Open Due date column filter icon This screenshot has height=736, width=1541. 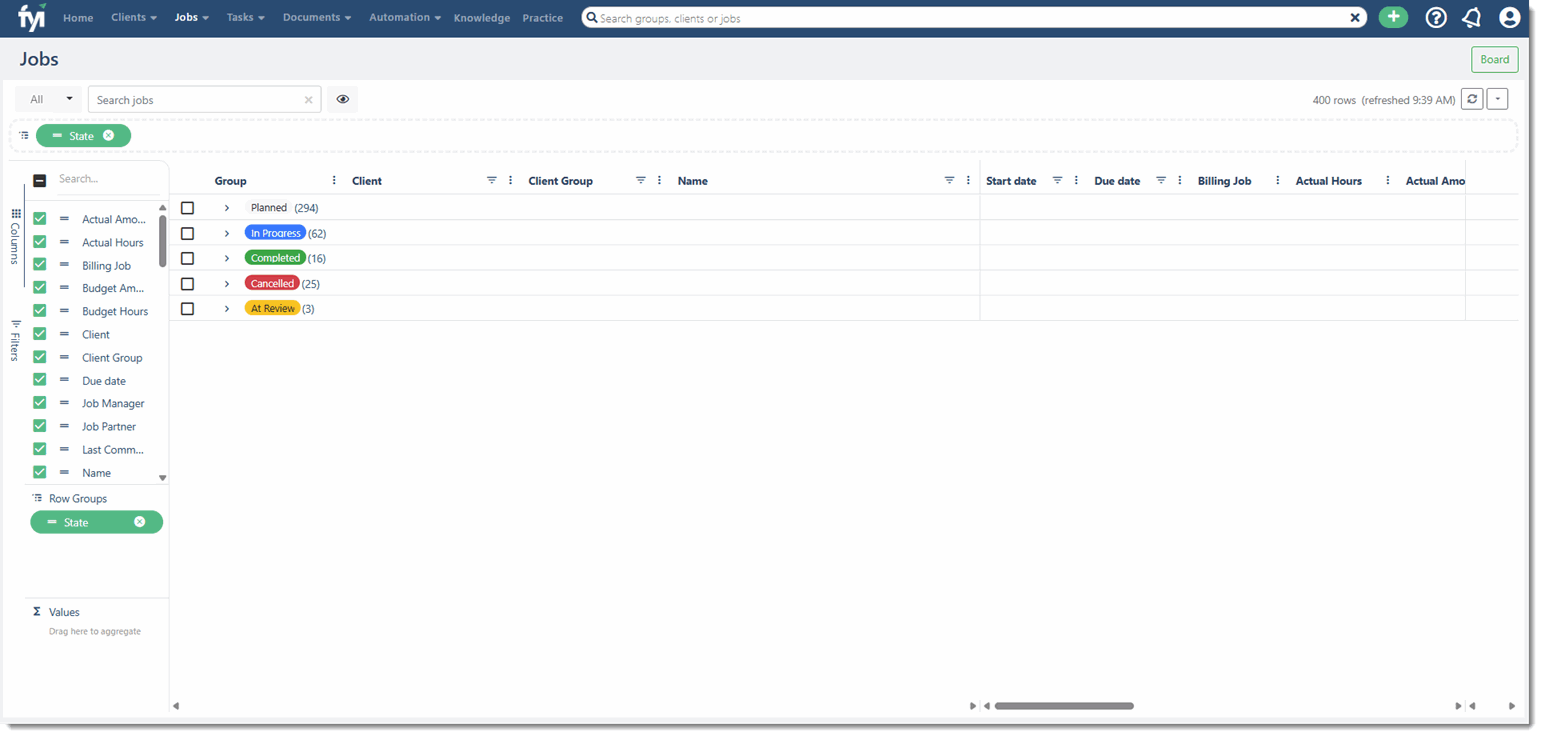tap(1161, 181)
